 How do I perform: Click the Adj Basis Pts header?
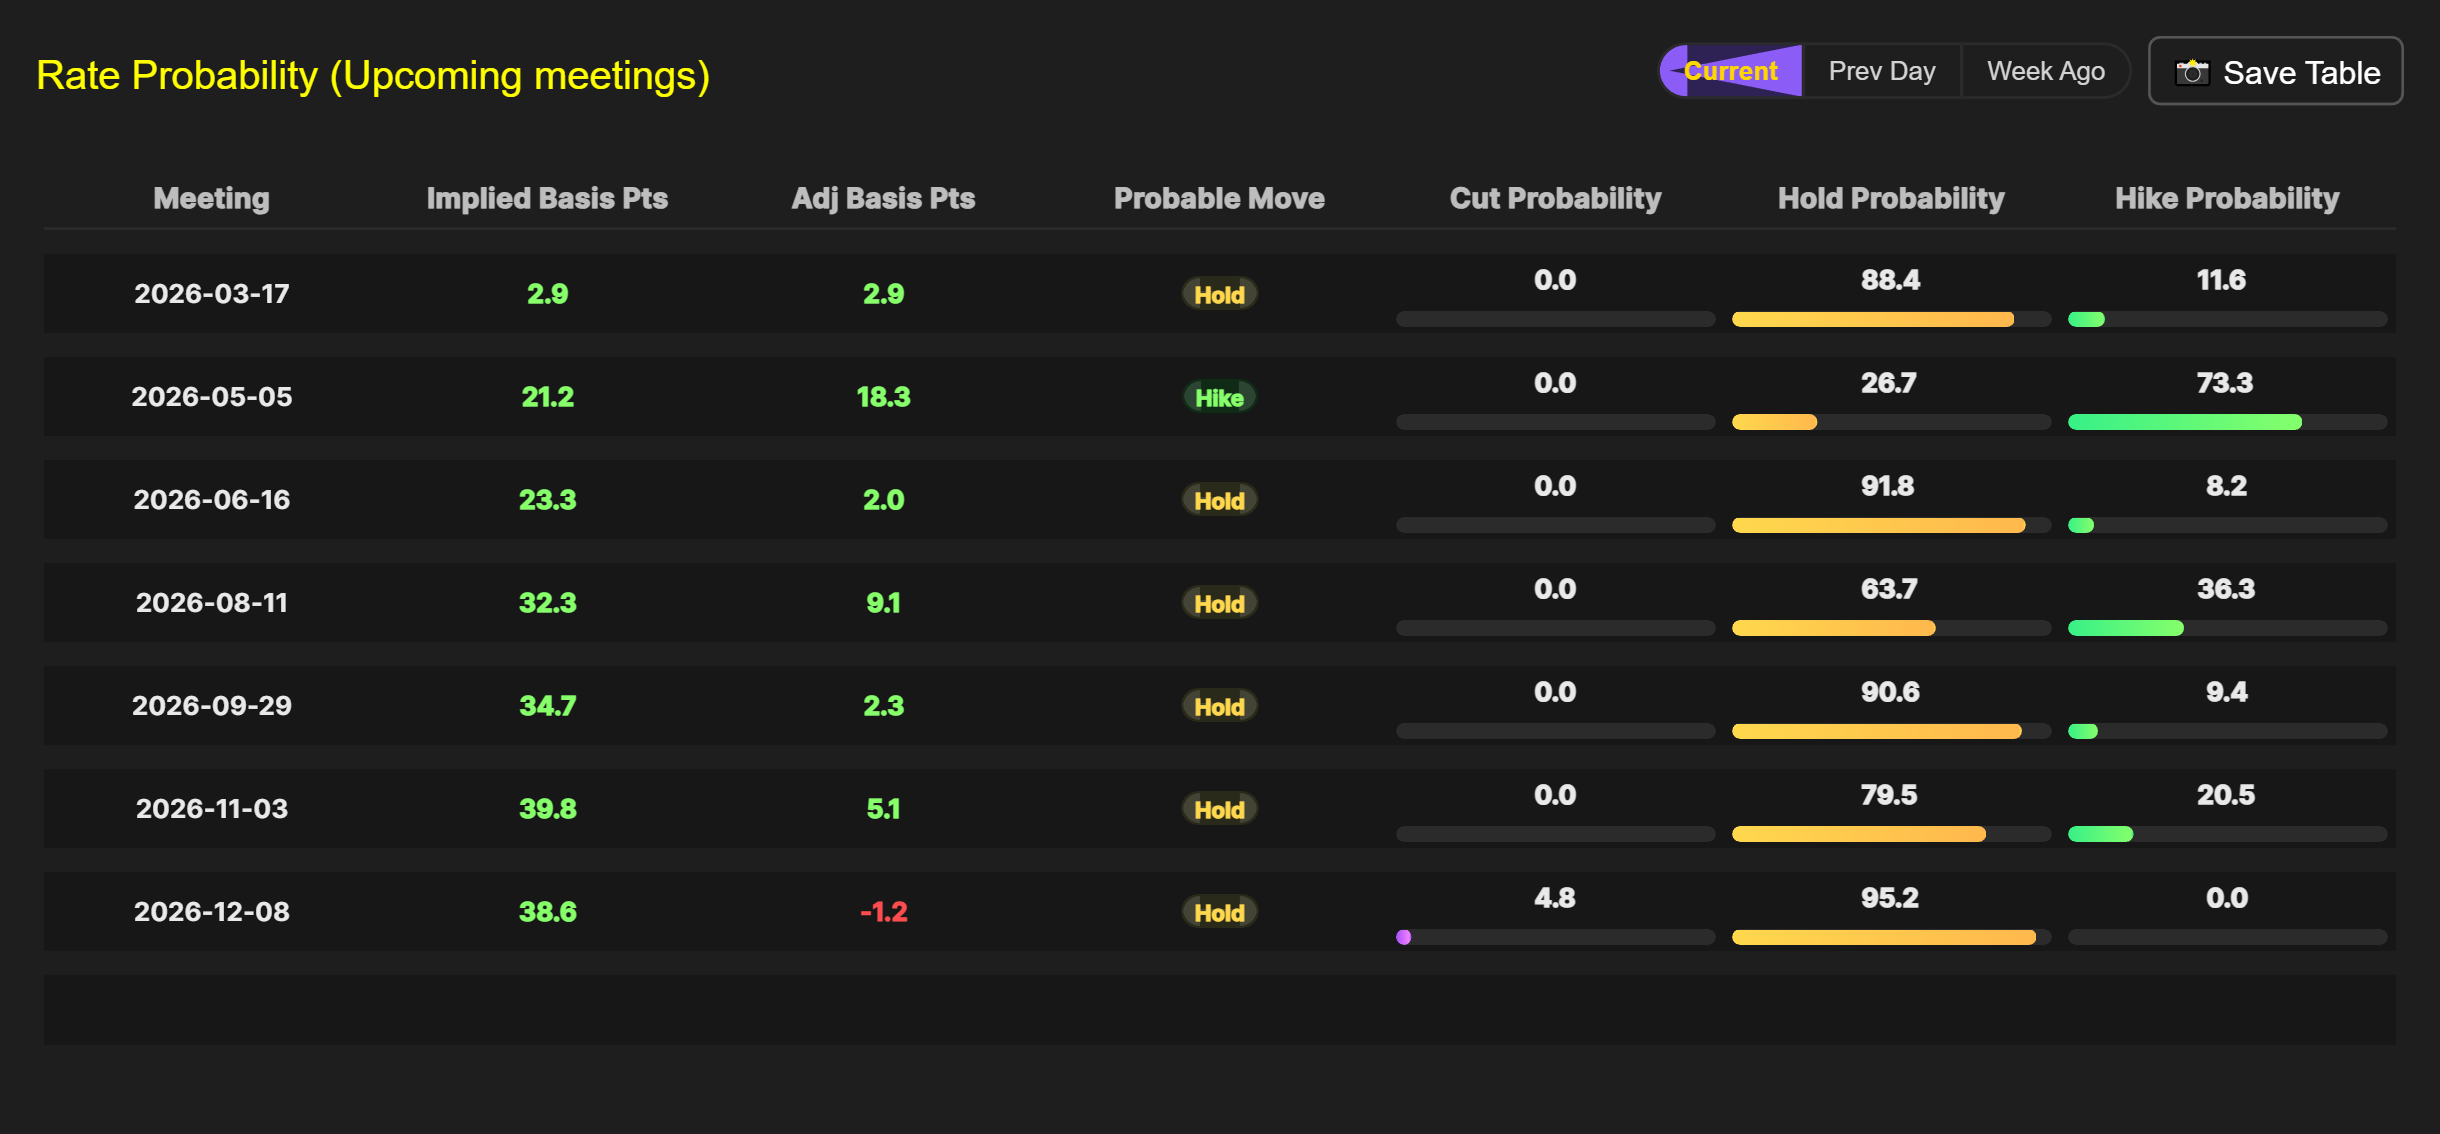(883, 198)
